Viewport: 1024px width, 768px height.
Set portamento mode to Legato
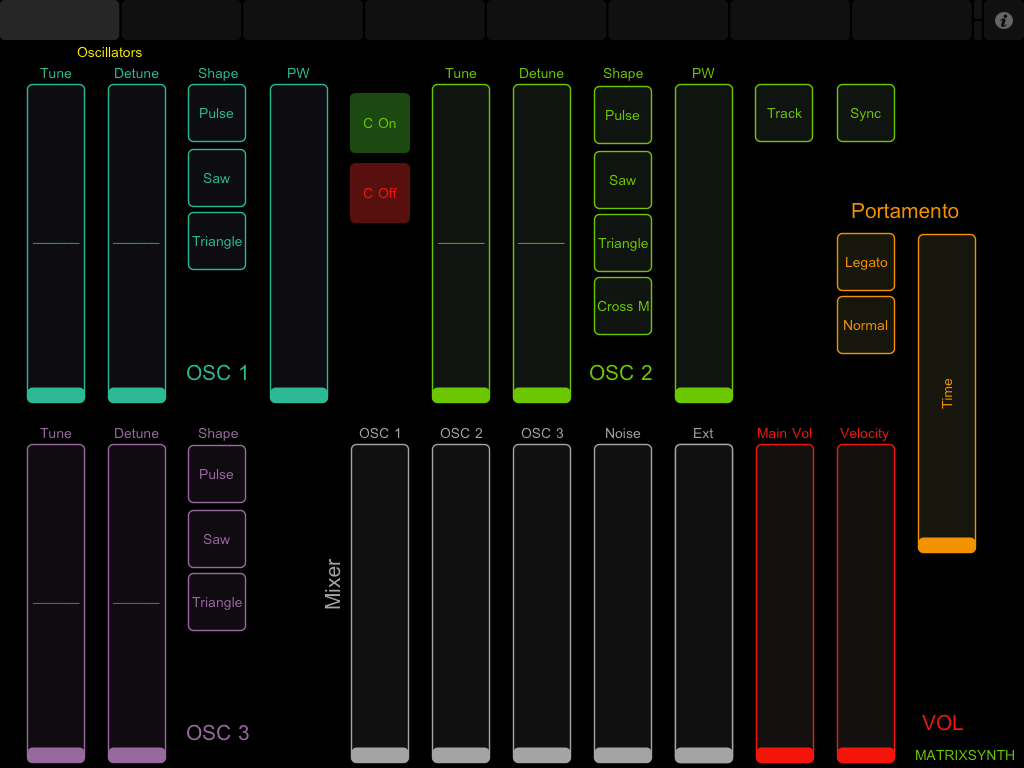(866, 262)
